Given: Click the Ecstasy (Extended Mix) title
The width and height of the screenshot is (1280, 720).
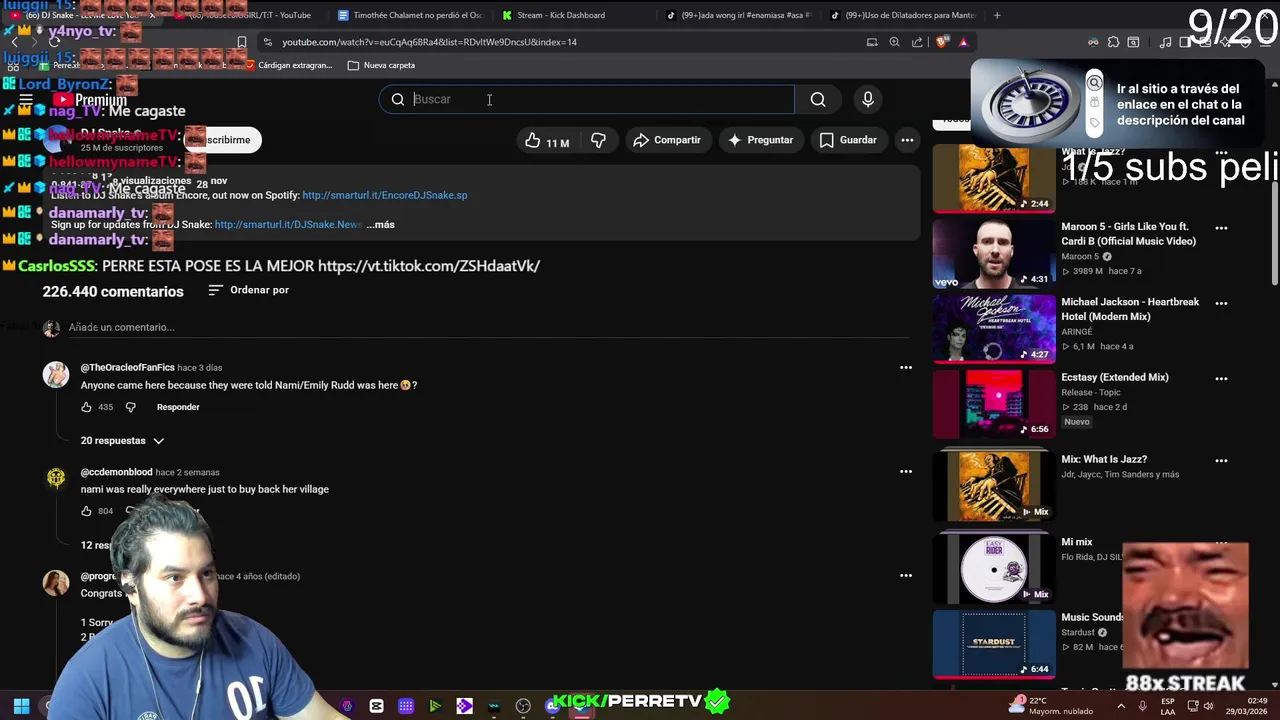Looking at the screenshot, I should click(1115, 377).
